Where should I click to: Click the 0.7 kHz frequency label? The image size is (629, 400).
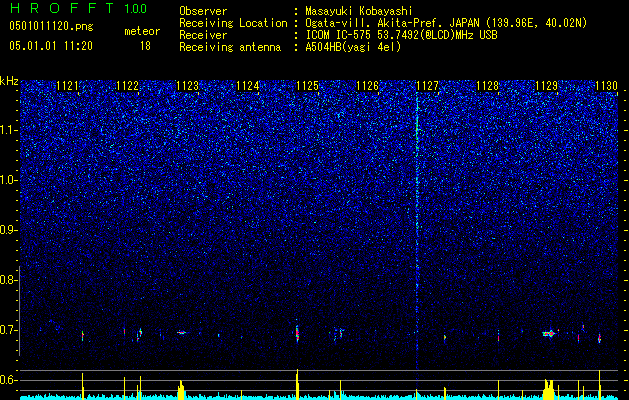point(8,330)
